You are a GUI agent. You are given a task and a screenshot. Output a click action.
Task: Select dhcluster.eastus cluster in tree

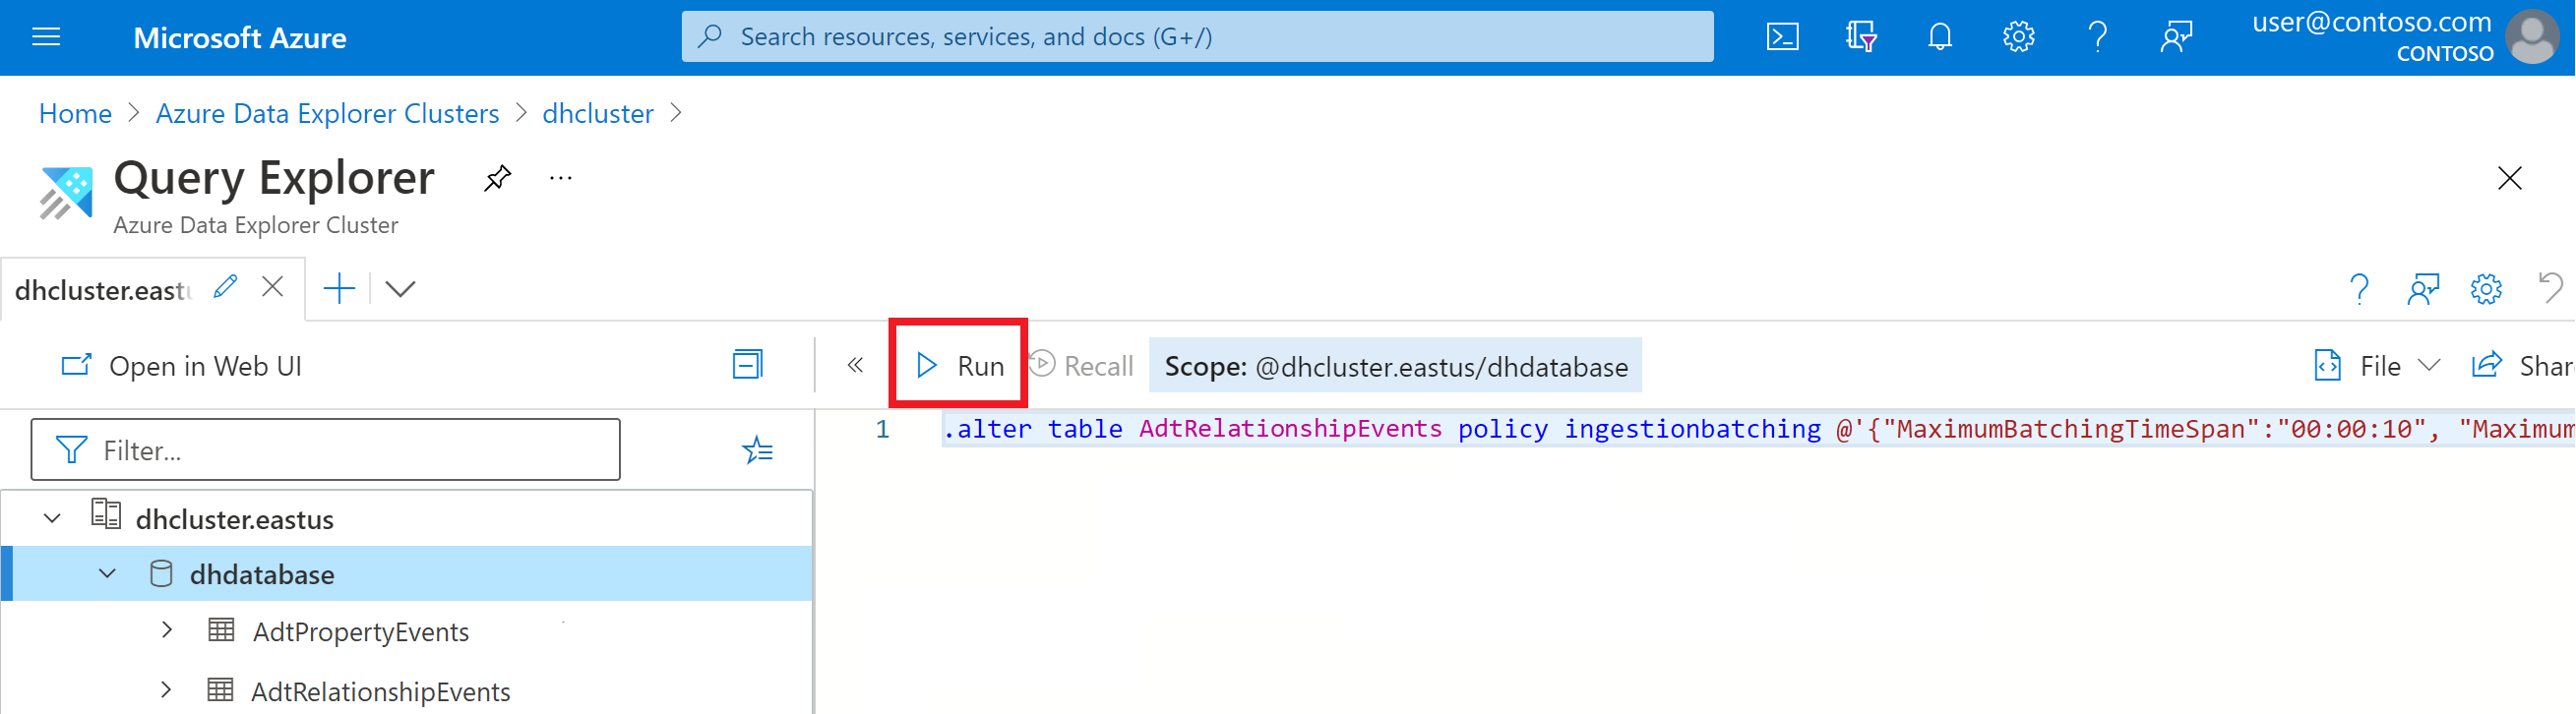234,519
